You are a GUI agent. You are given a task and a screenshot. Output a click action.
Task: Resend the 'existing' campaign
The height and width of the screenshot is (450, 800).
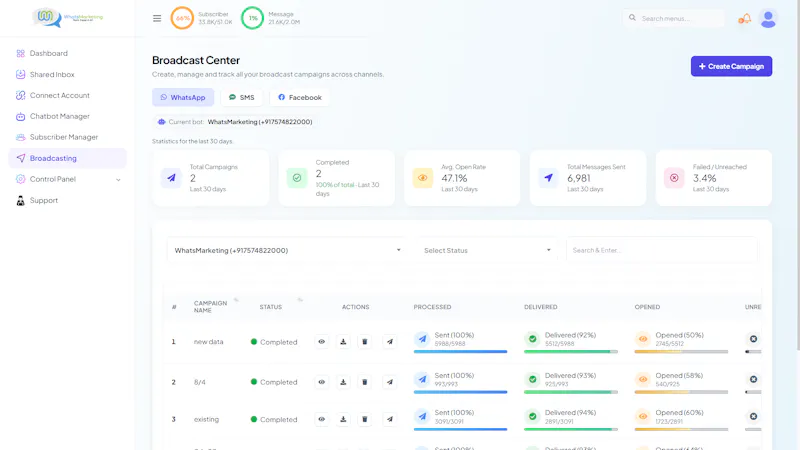(390, 419)
